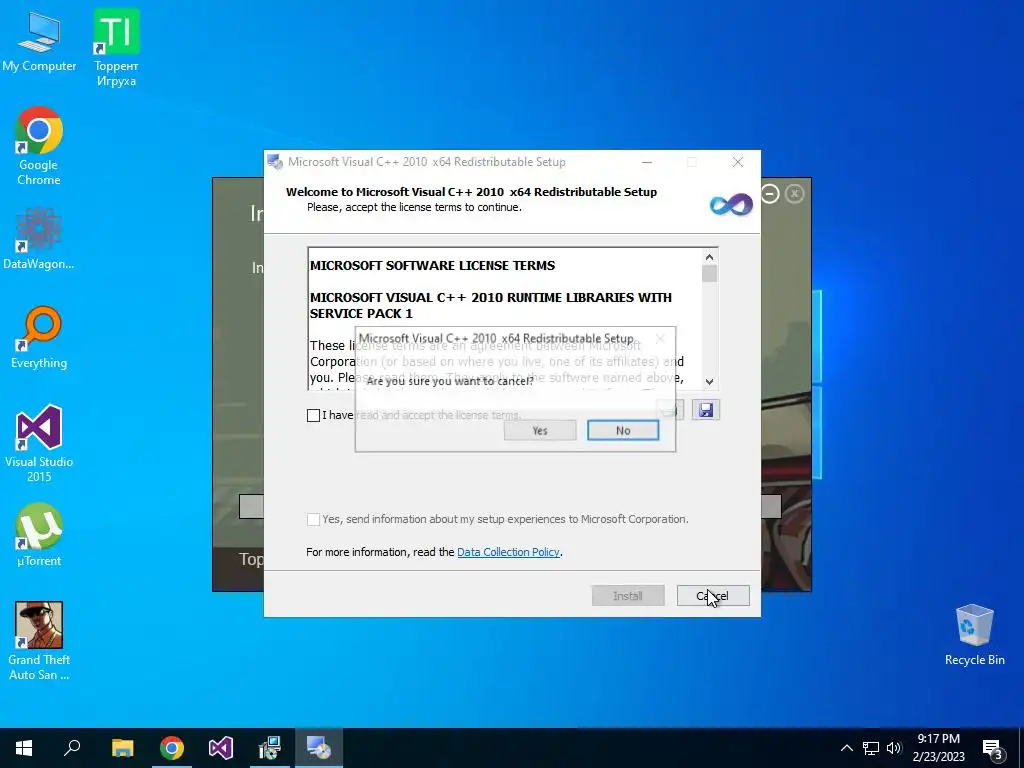Viewport: 1024px width, 768px height.
Task: Open the Торрент Игруха desktop shortcut
Action: pyautogui.click(x=116, y=47)
